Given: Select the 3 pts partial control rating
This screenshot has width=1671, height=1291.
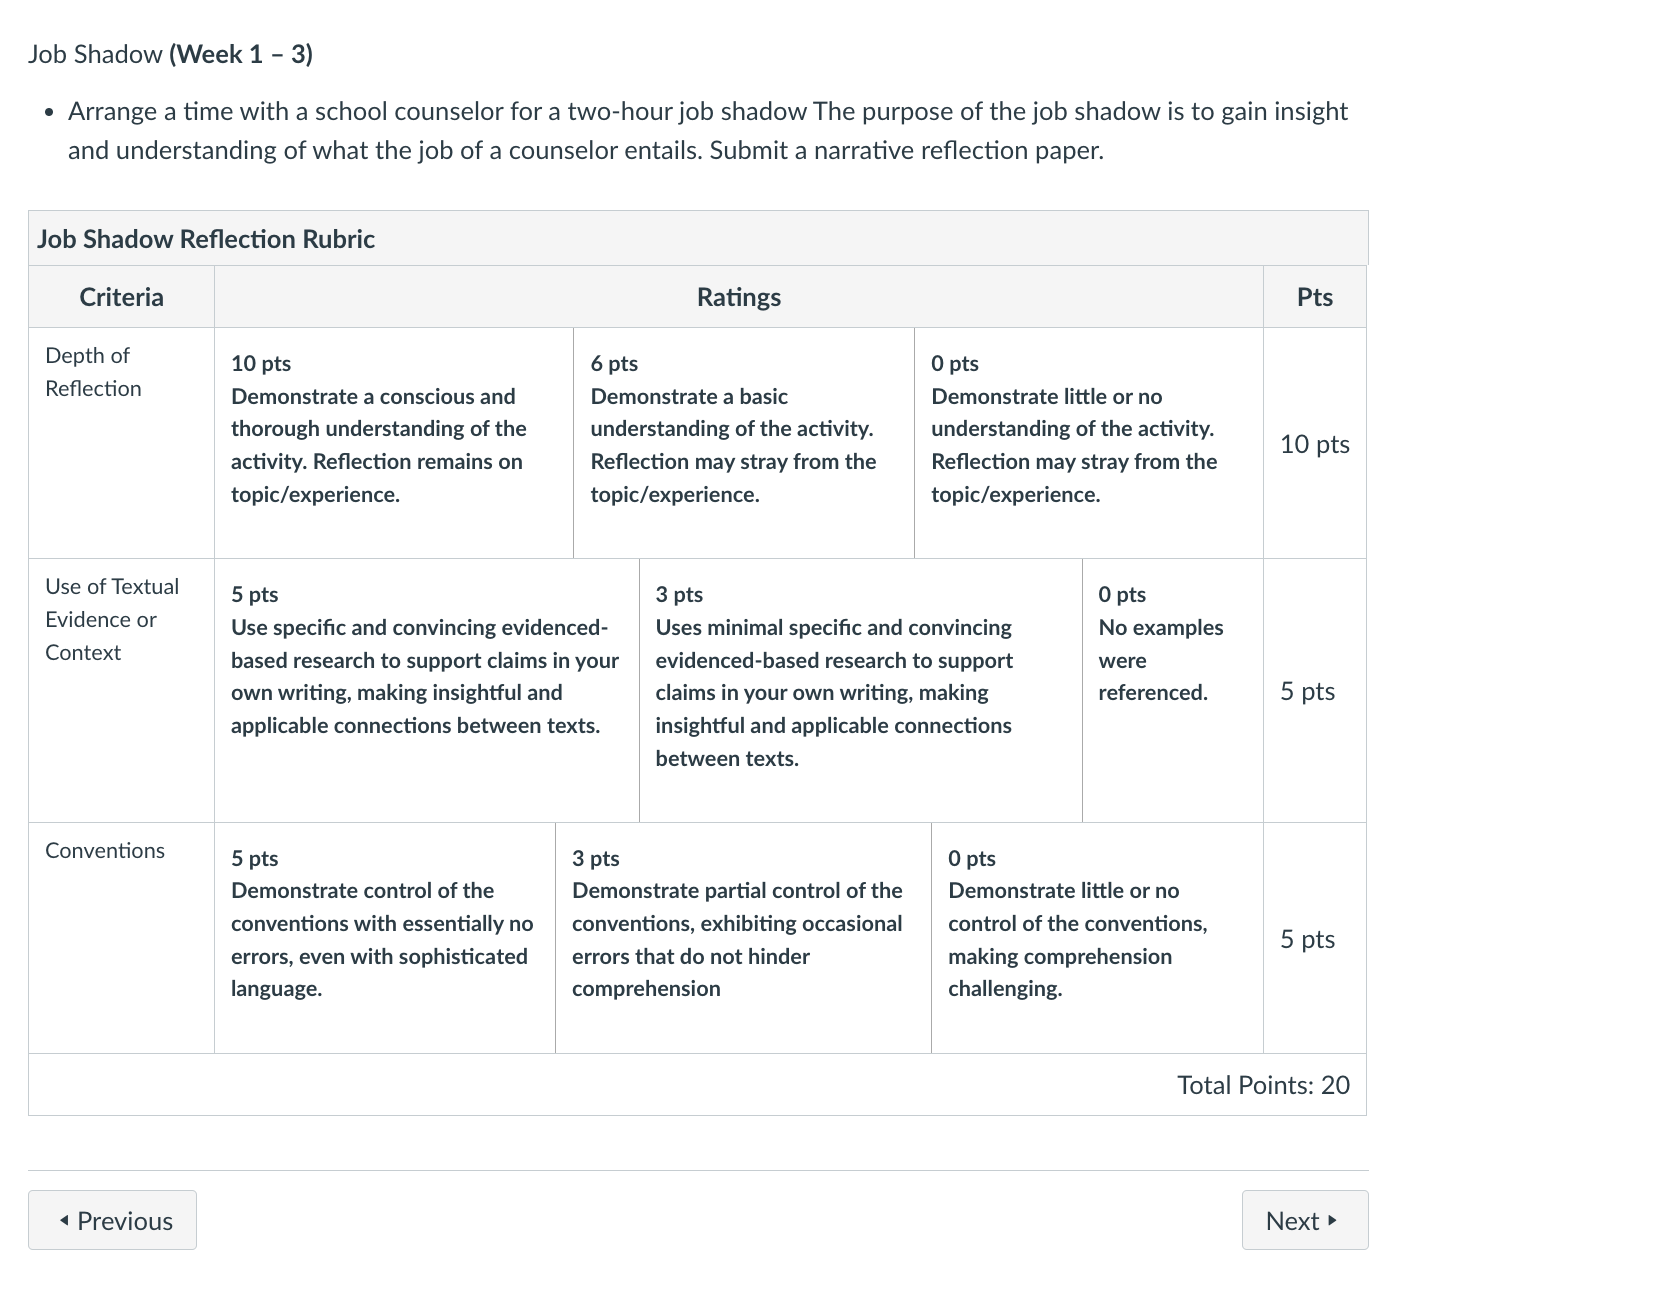Looking at the screenshot, I should coord(744,938).
